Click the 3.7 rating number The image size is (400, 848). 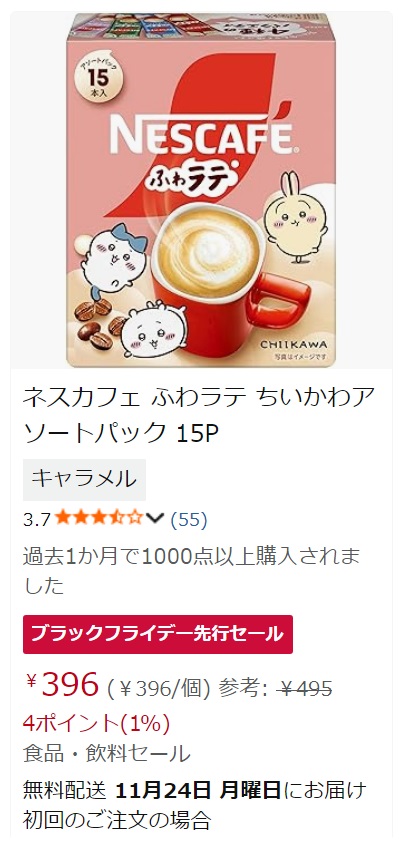click(37, 520)
